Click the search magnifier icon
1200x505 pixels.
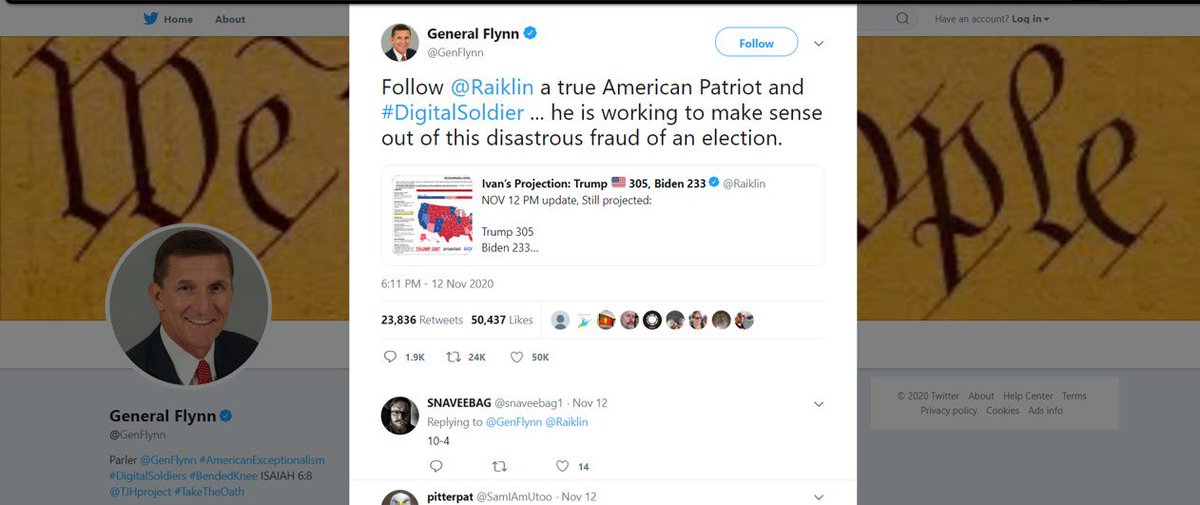[903, 19]
